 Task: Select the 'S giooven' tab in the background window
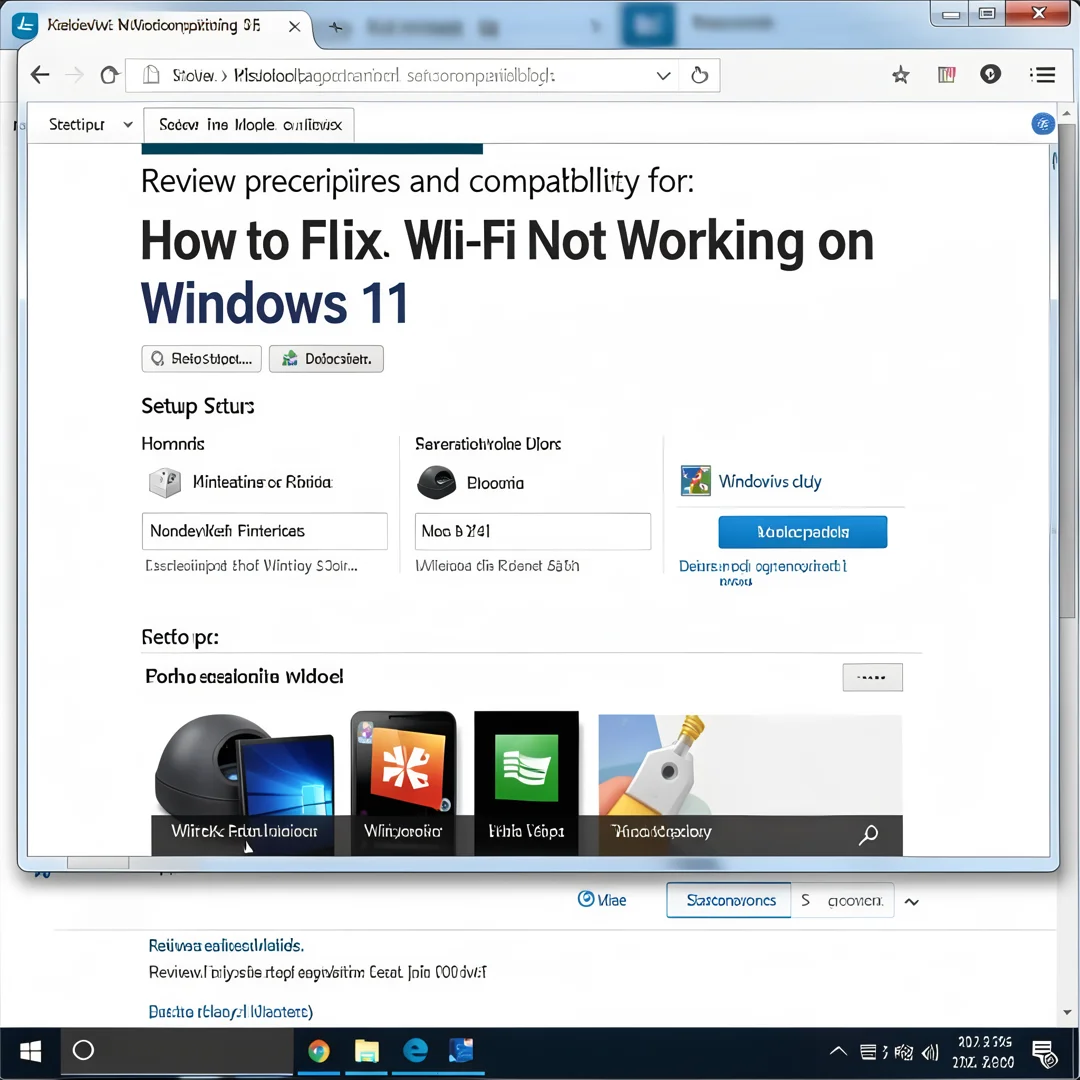[x=842, y=900]
